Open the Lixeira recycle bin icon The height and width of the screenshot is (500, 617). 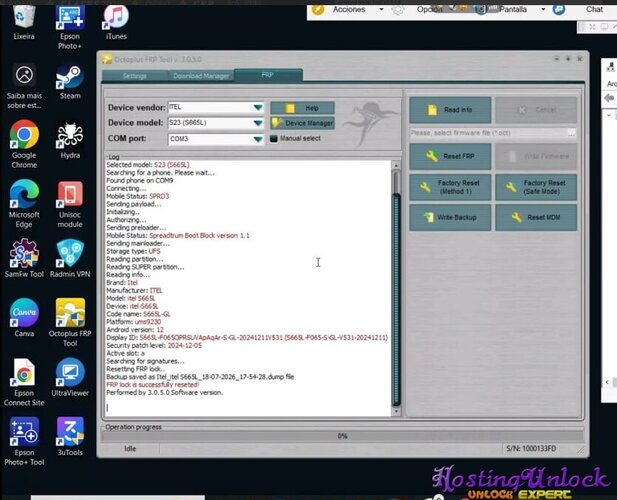[24, 22]
